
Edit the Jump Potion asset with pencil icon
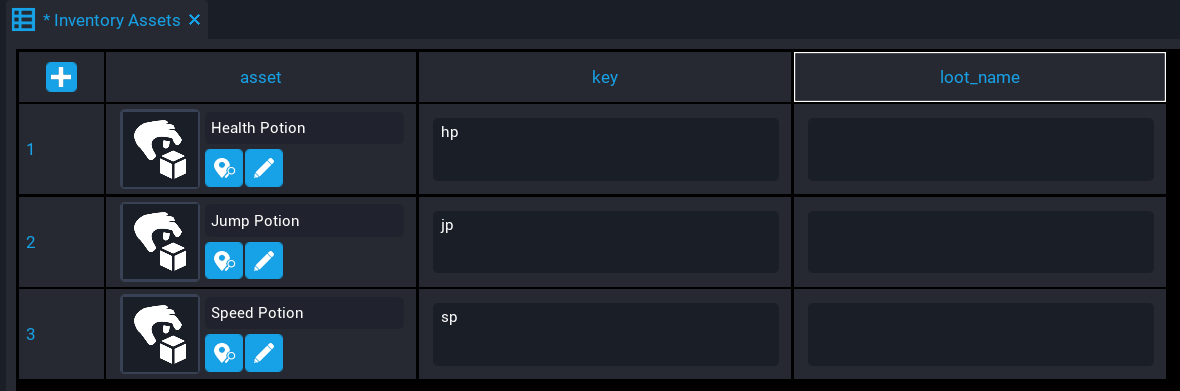point(264,260)
